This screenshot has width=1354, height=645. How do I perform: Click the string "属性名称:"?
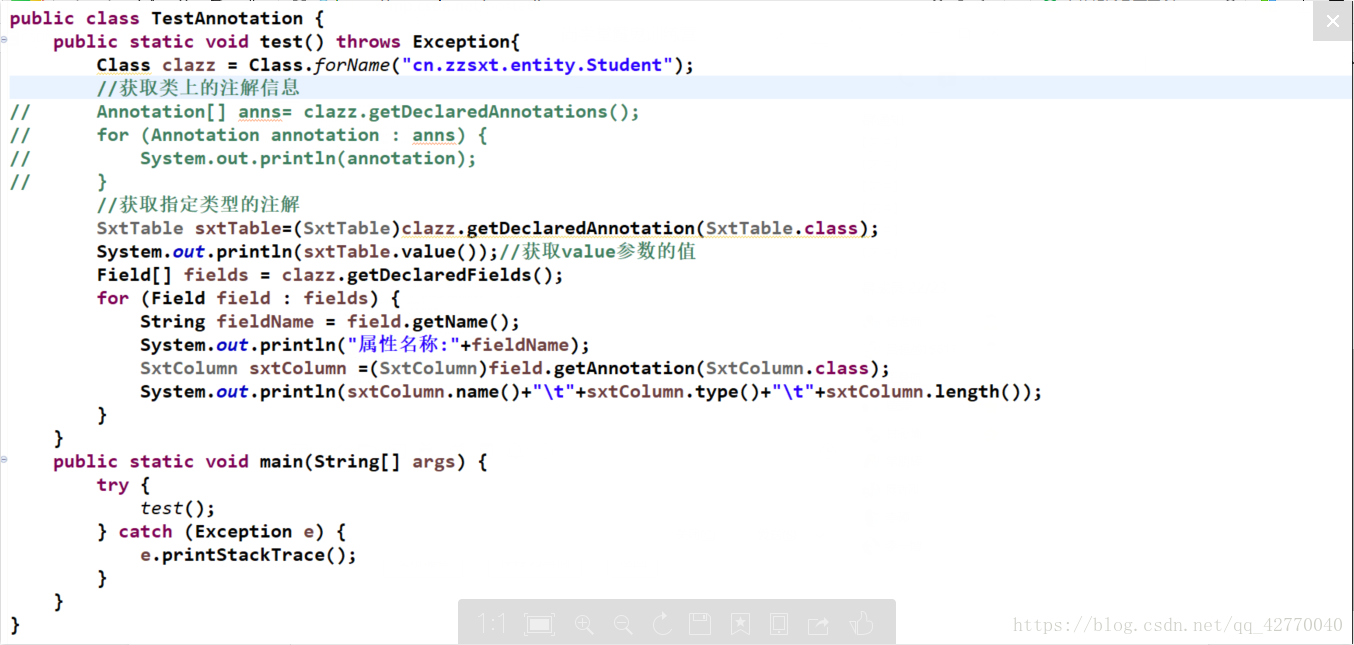(402, 345)
